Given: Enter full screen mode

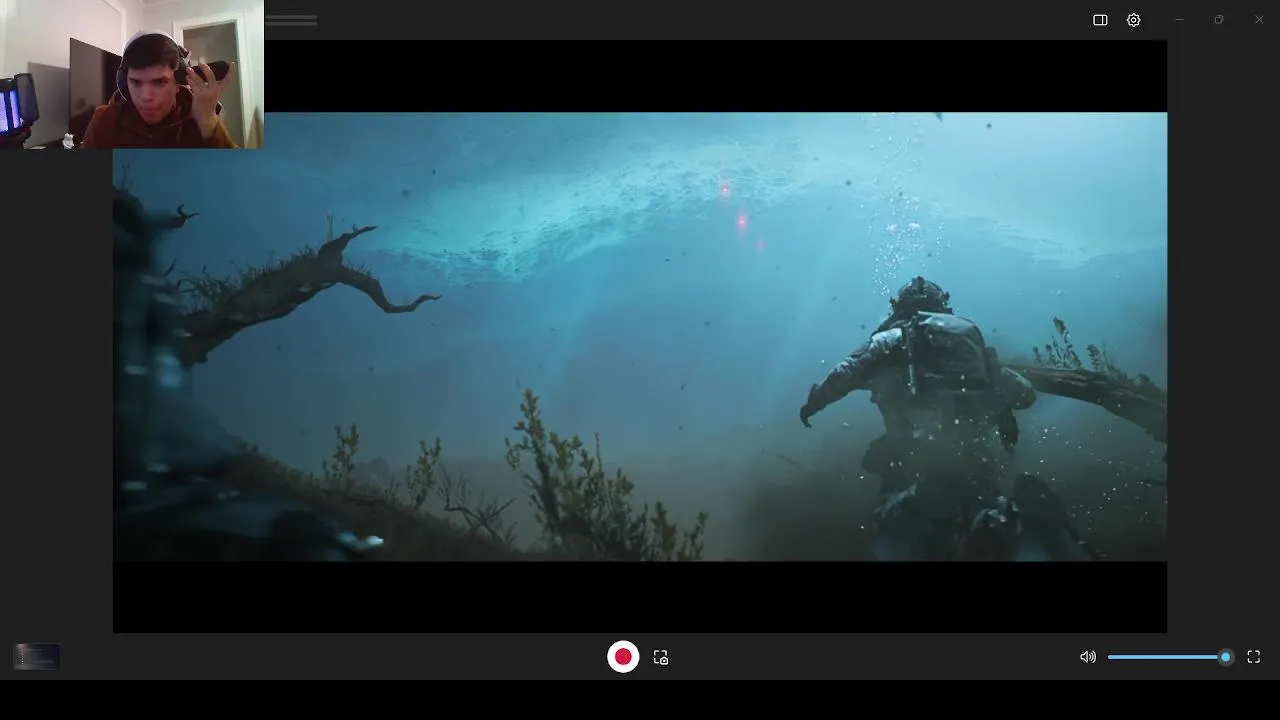Looking at the screenshot, I should point(1254,657).
